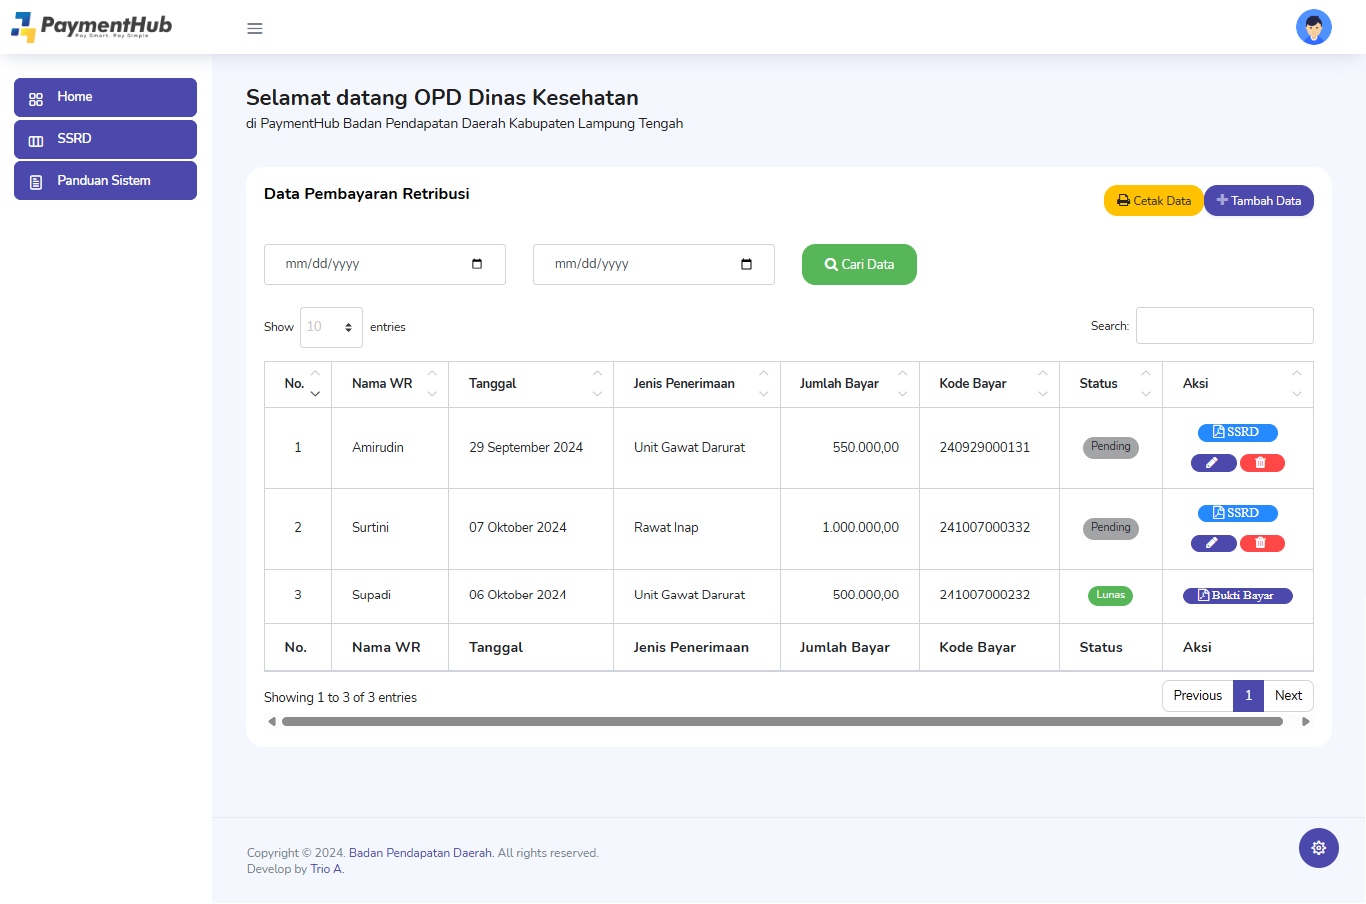Viewport: 1366px width, 904px height.
Task: Open the user avatar profile menu
Action: click(x=1313, y=27)
